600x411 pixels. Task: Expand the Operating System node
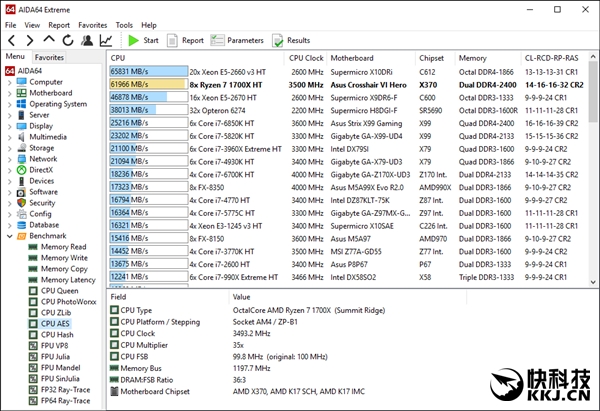tap(10, 104)
